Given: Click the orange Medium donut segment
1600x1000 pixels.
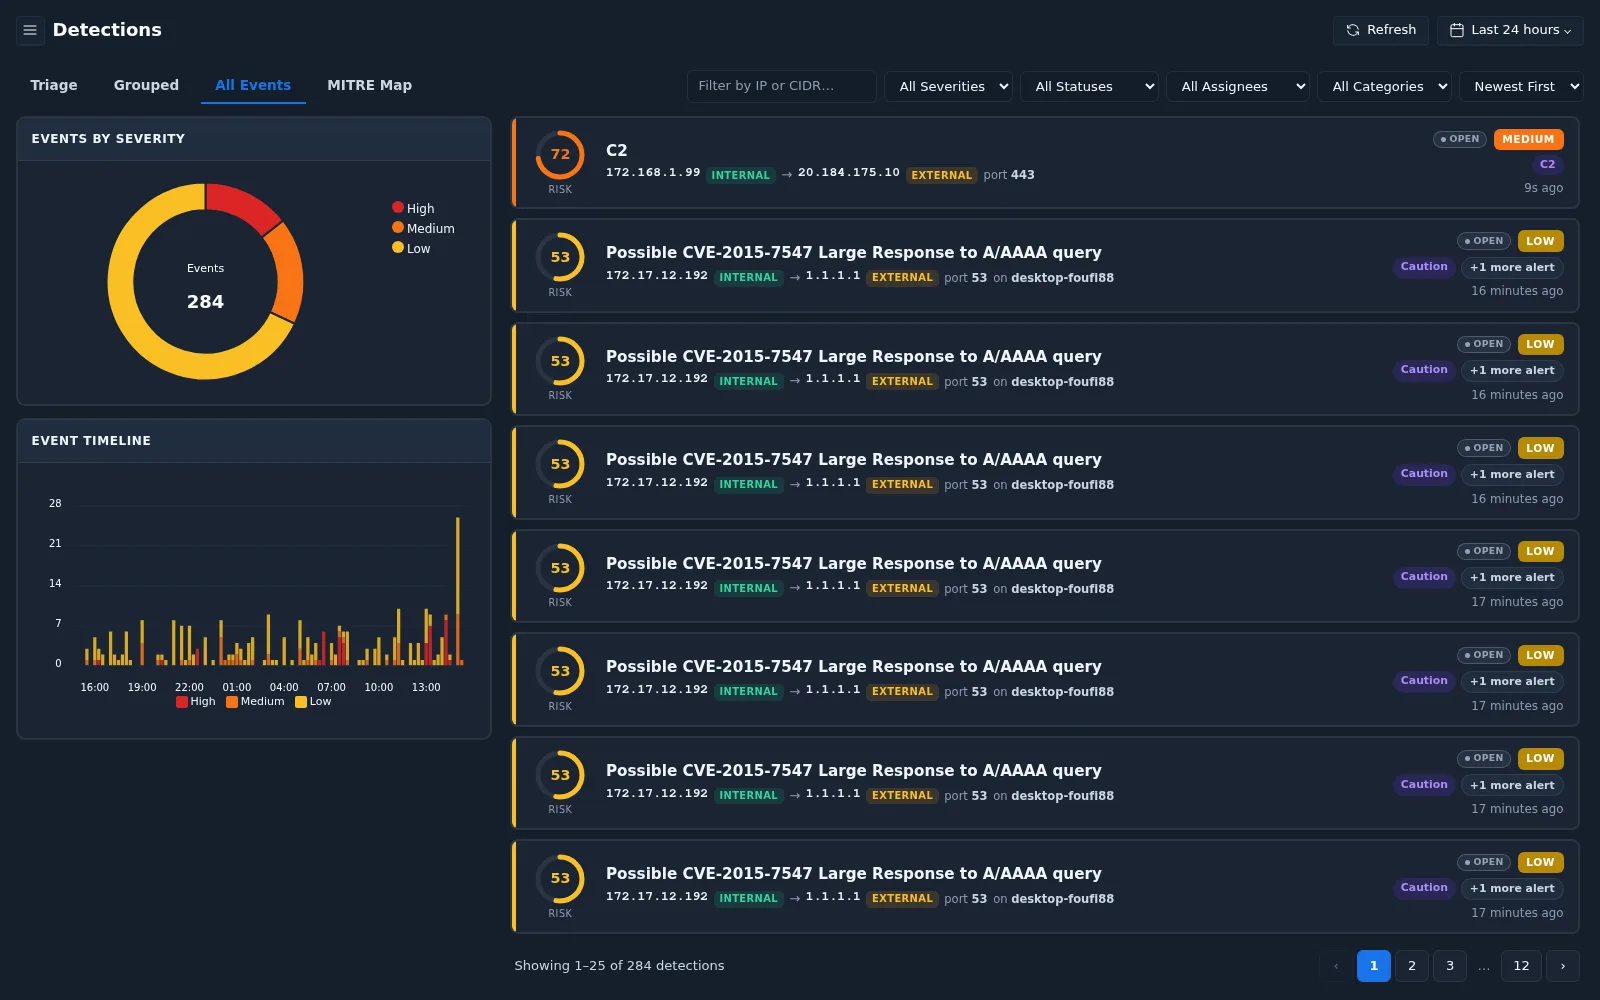Looking at the screenshot, I should click(286, 272).
